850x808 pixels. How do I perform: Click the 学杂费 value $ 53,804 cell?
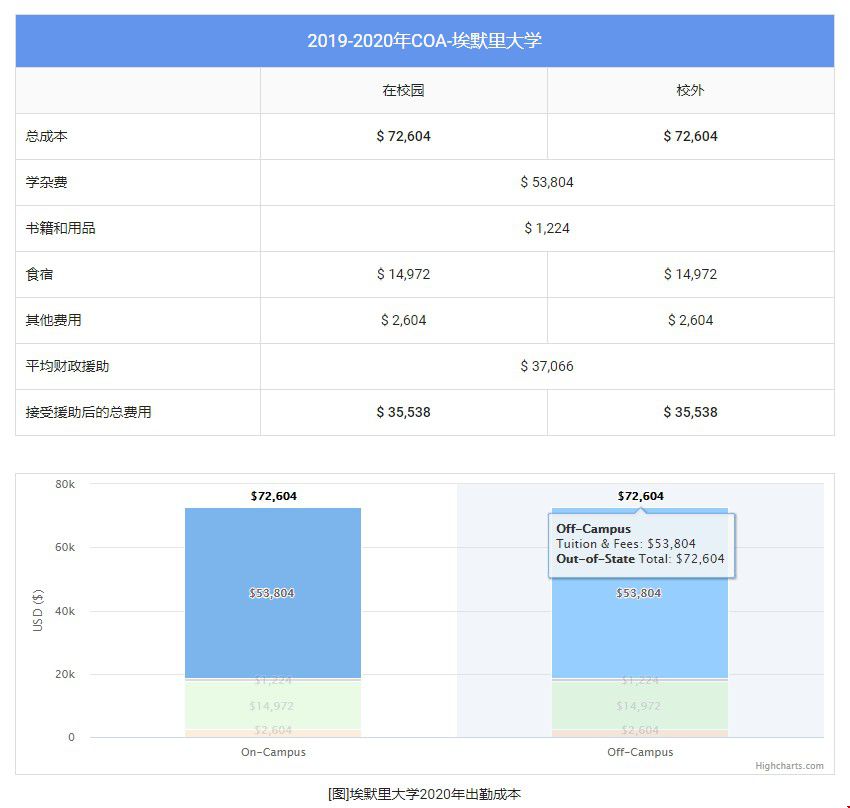[x=546, y=182]
